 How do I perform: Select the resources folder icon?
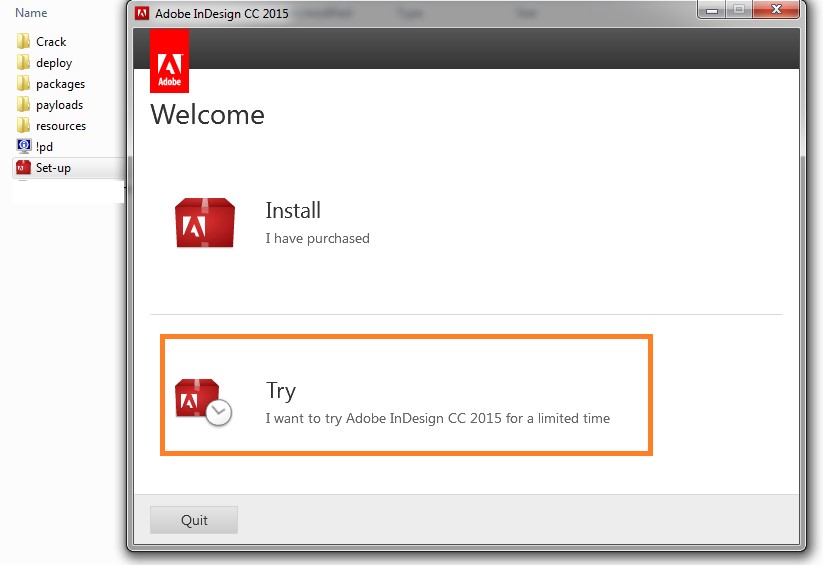click(x=23, y=126)
